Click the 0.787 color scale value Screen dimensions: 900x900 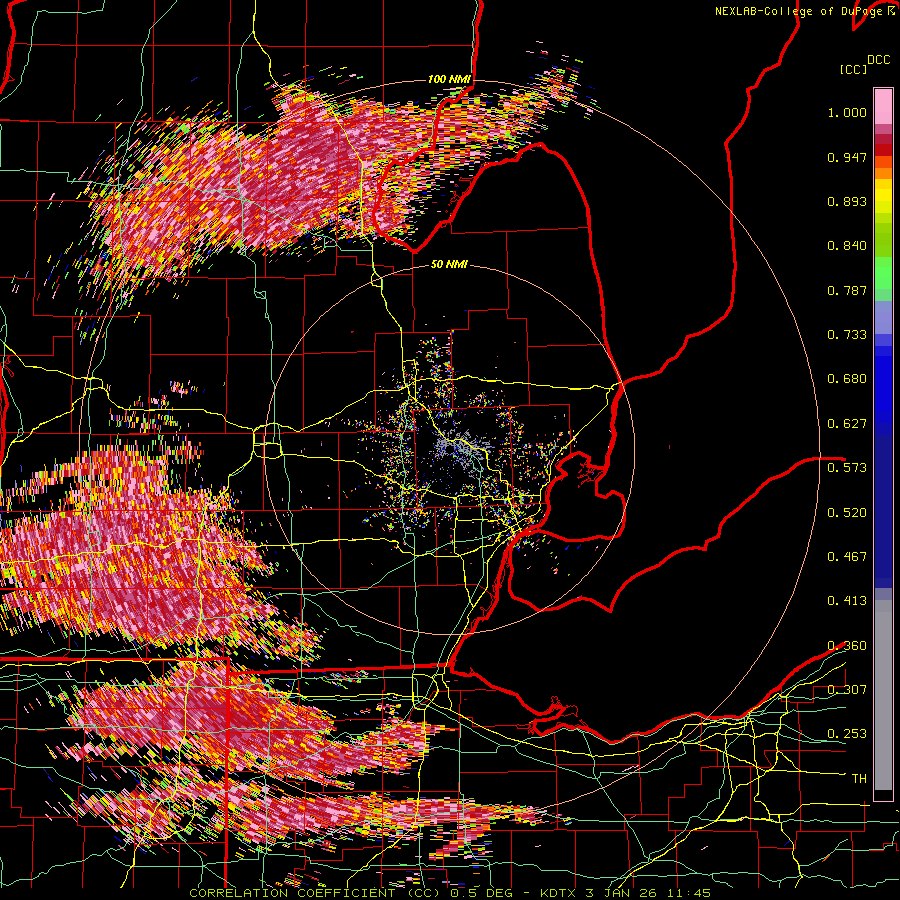(x=847, y=290)
